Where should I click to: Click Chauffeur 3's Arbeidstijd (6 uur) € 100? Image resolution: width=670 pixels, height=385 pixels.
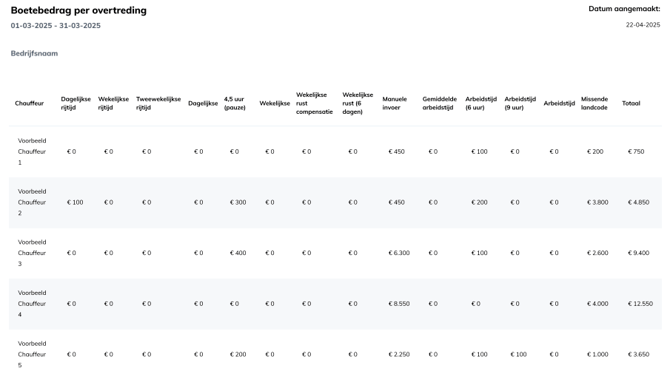[479, 253]
